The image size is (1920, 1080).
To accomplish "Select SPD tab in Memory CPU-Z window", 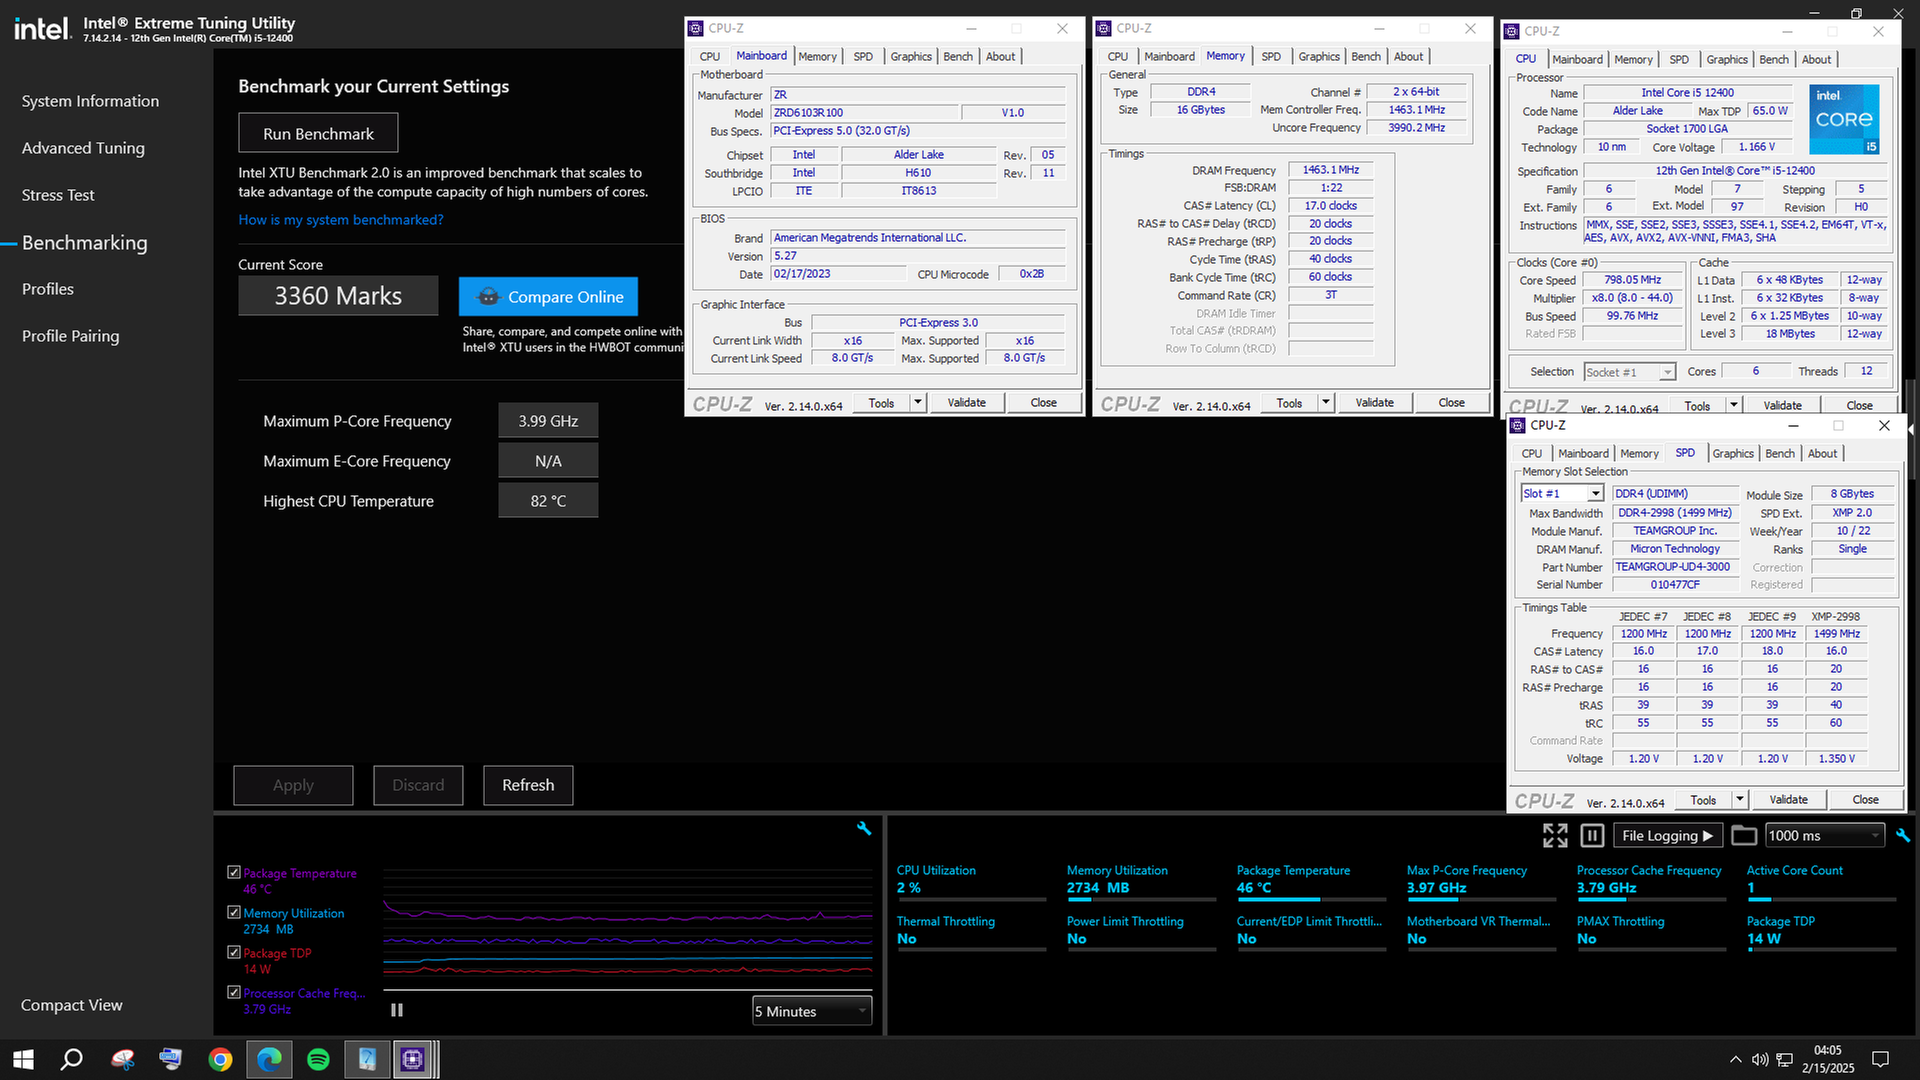I will pyautogui.click(x=1271, y=56).
